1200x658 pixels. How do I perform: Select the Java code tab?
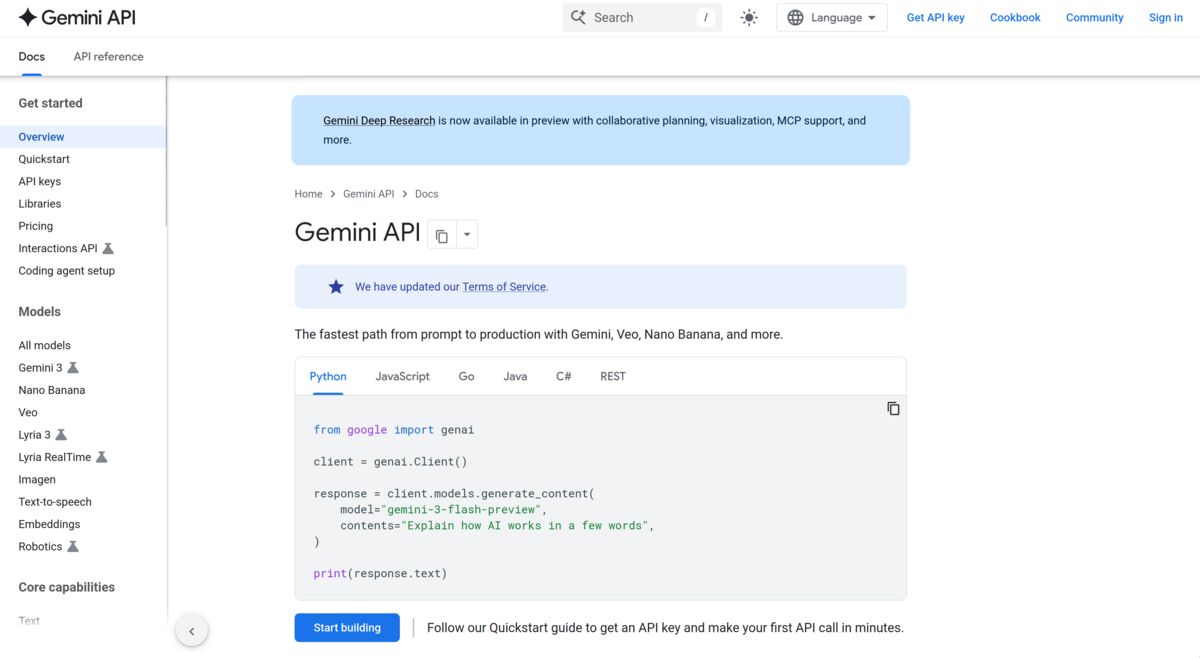(x=515, y=377)
